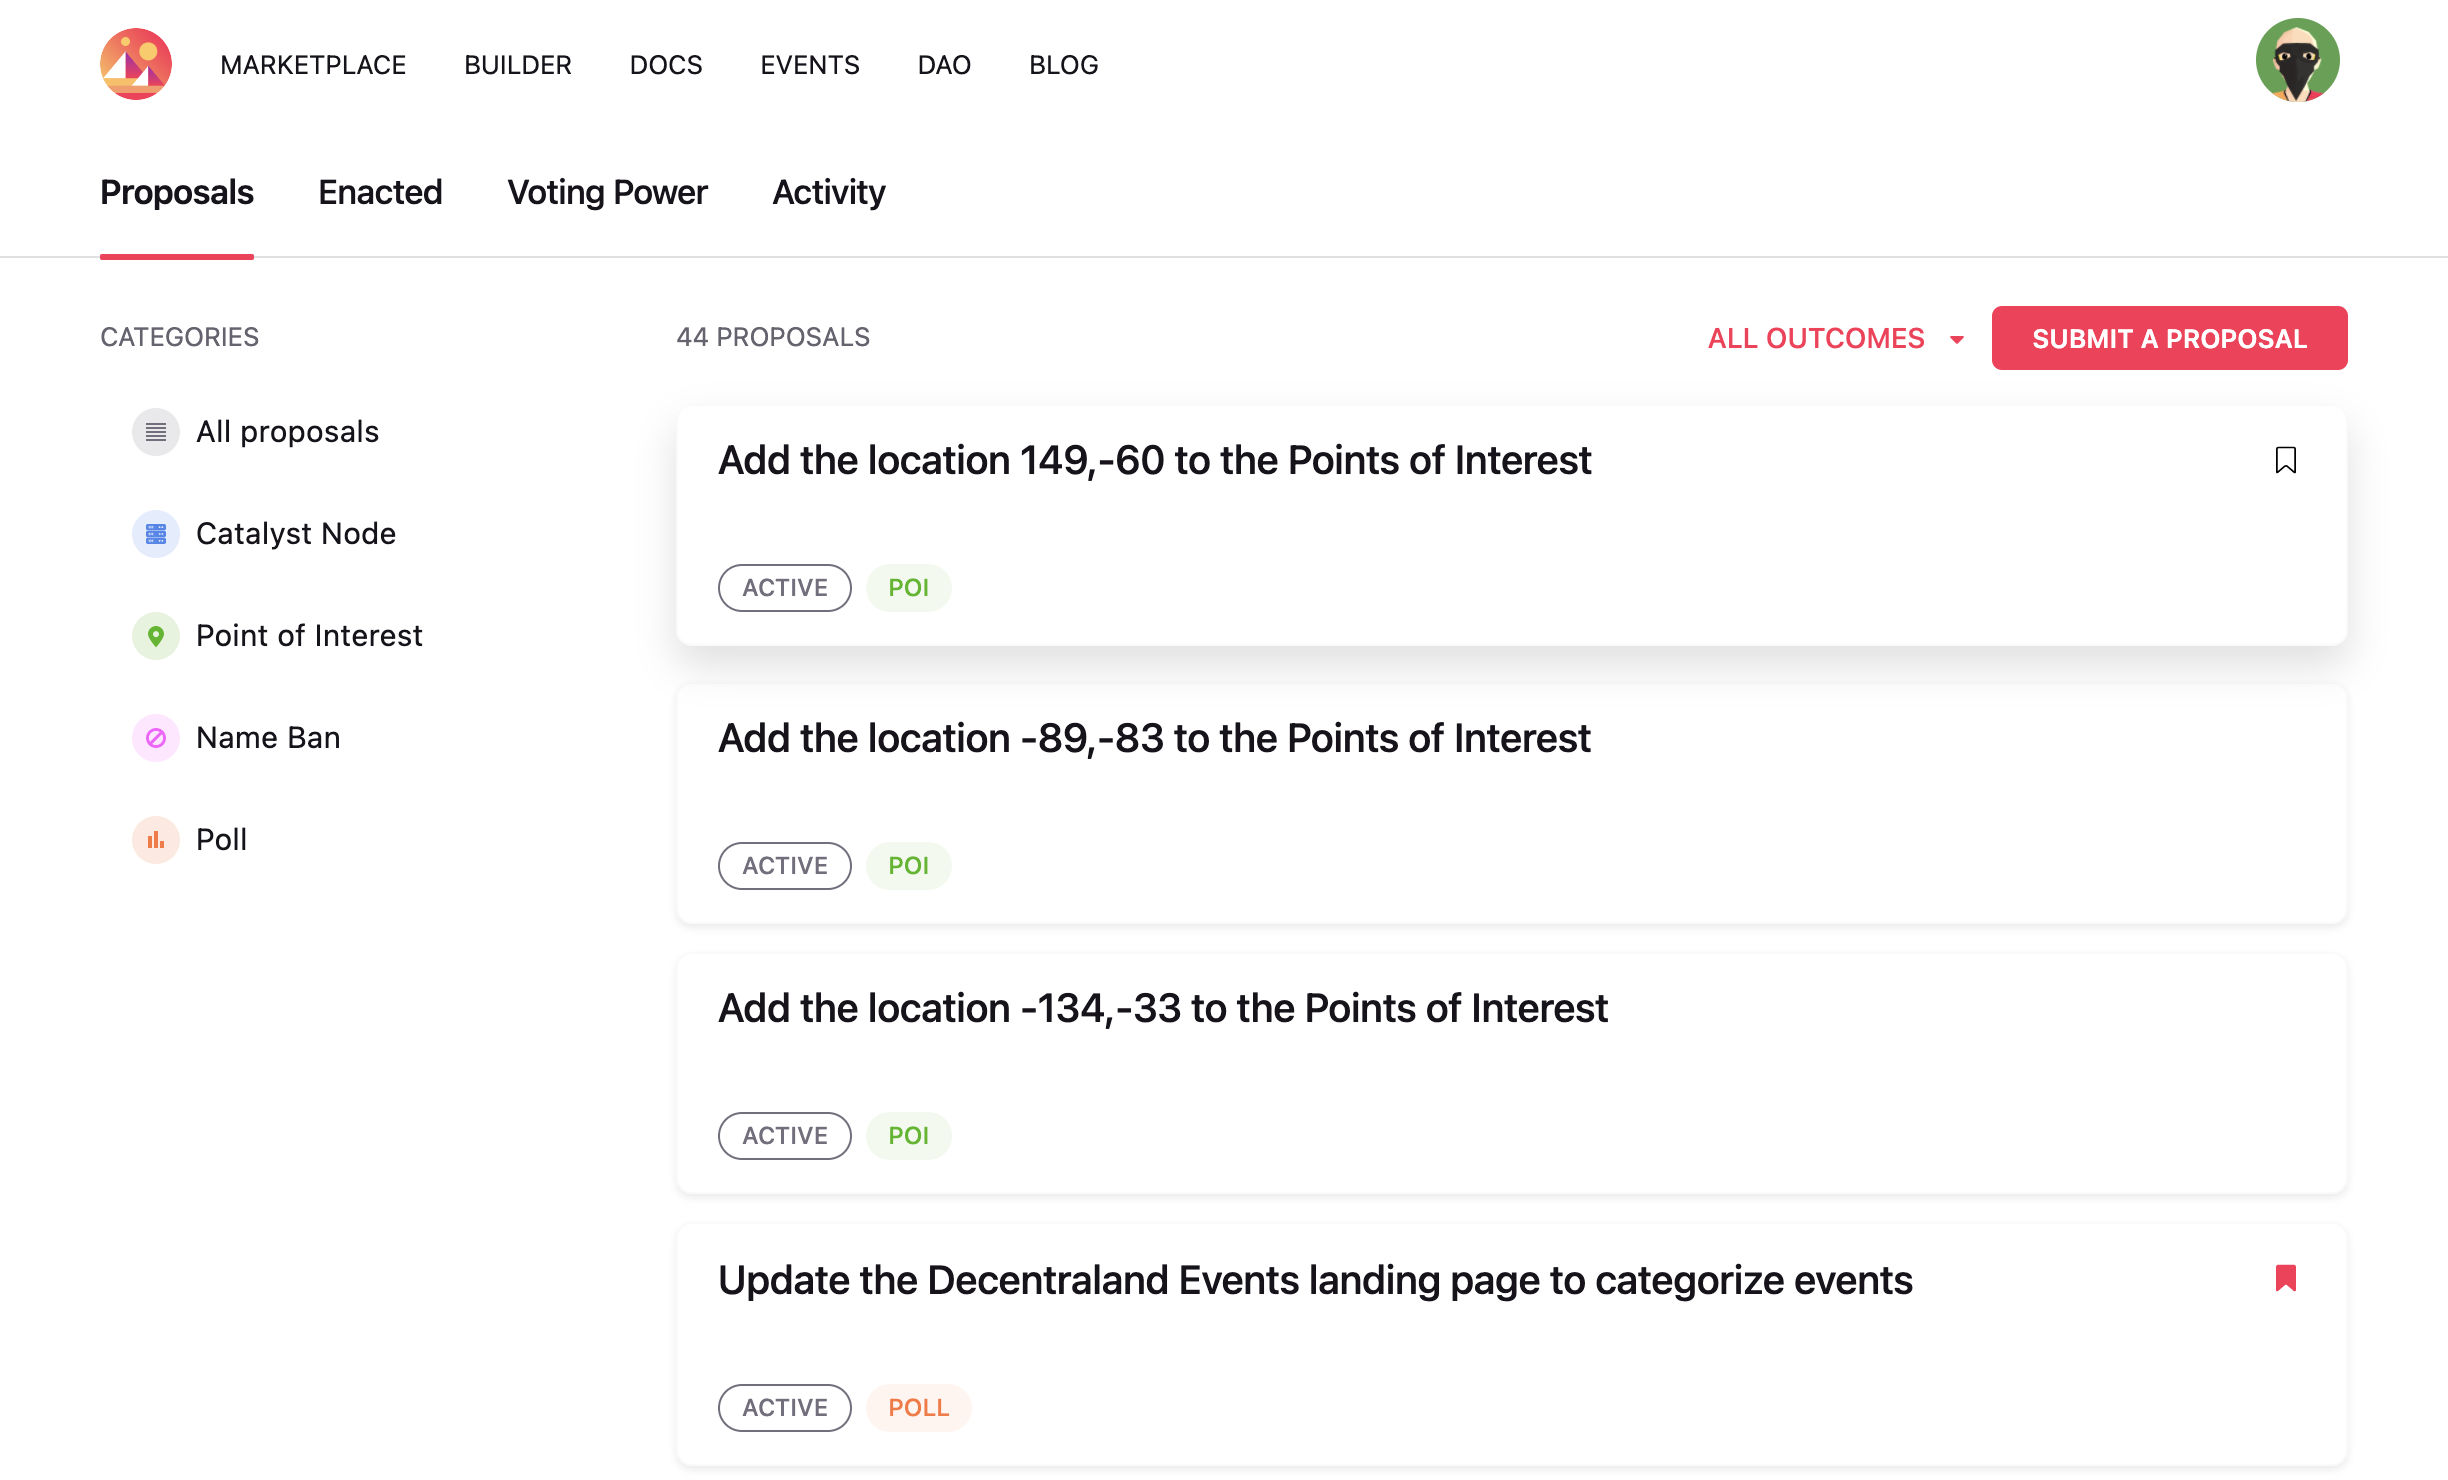Remove bookmark from Events landing page proposal
Viewport: 2448px width, 1480px height.
[x=2285, y=1278]
